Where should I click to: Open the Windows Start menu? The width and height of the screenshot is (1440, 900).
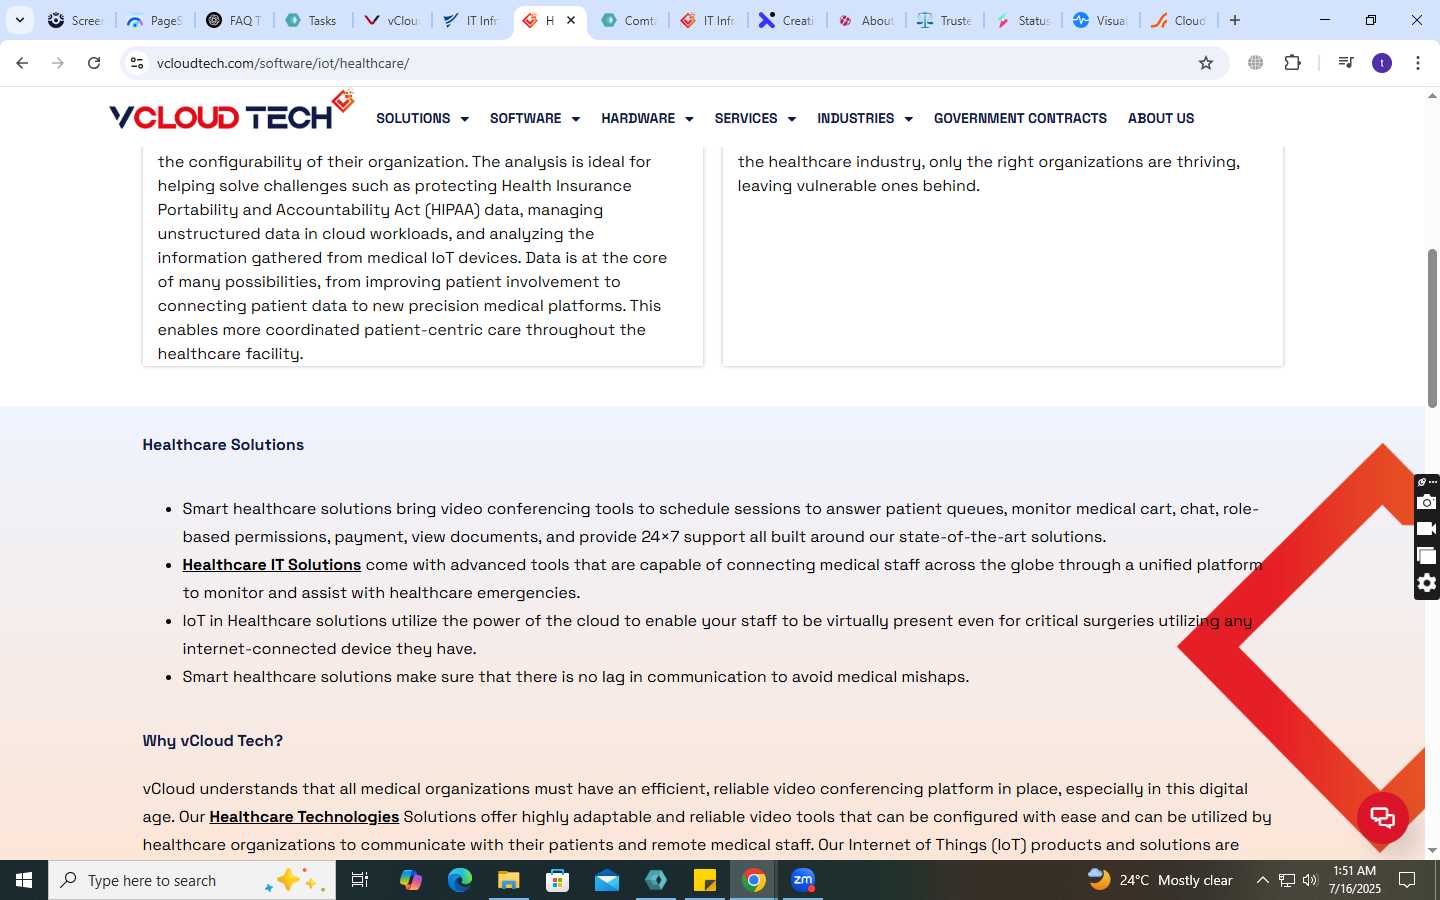[x=24, y=880]
